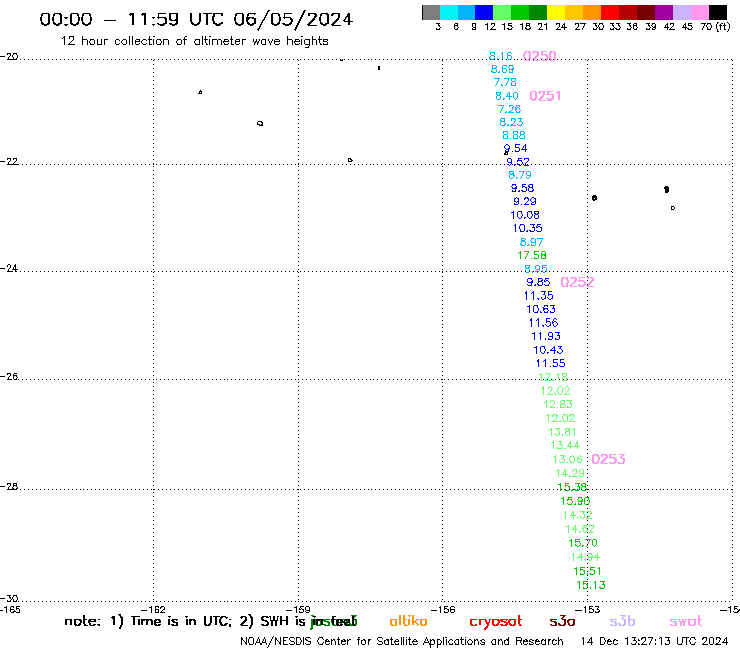This screenshot has height=650, width=740.
Task: Click the wave height value 8.40
Action: point(507,96)
